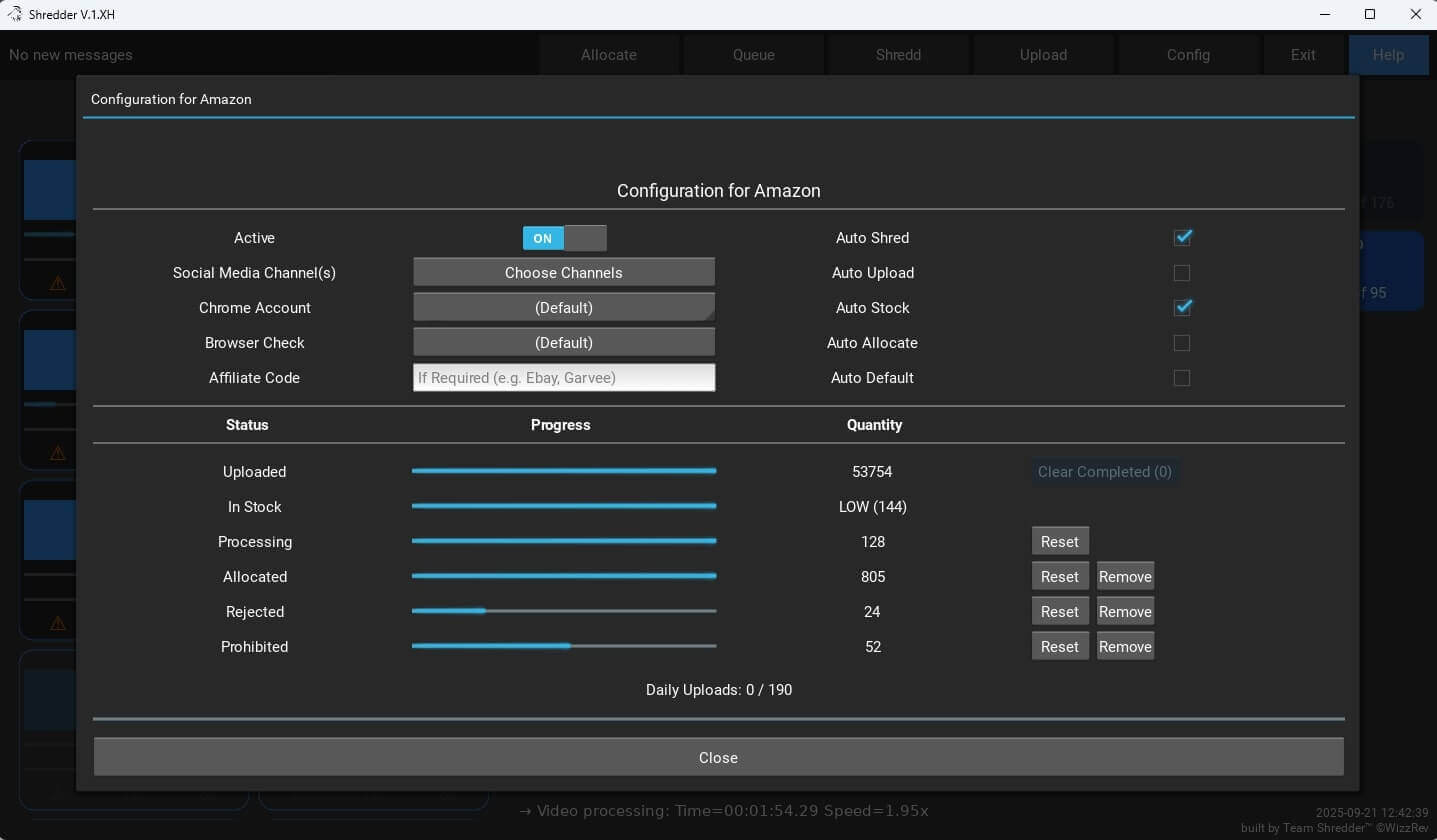
Task: Open the Chrome Account dropdown
Action: tap(564, 308)
